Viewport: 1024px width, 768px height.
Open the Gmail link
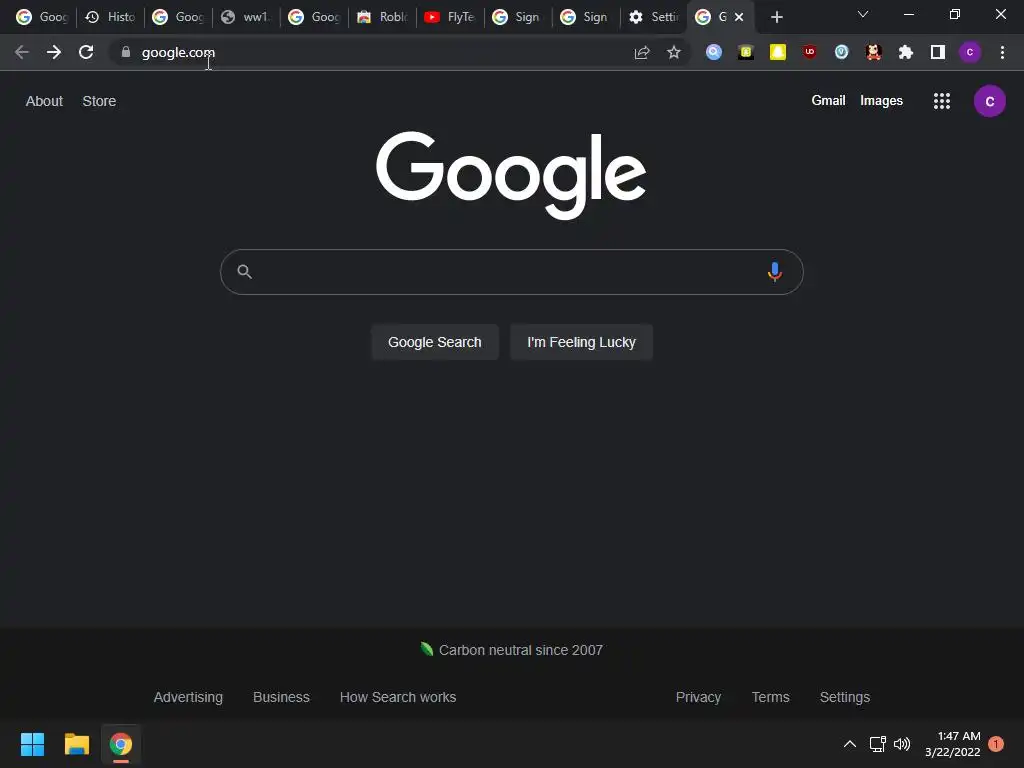828,101
